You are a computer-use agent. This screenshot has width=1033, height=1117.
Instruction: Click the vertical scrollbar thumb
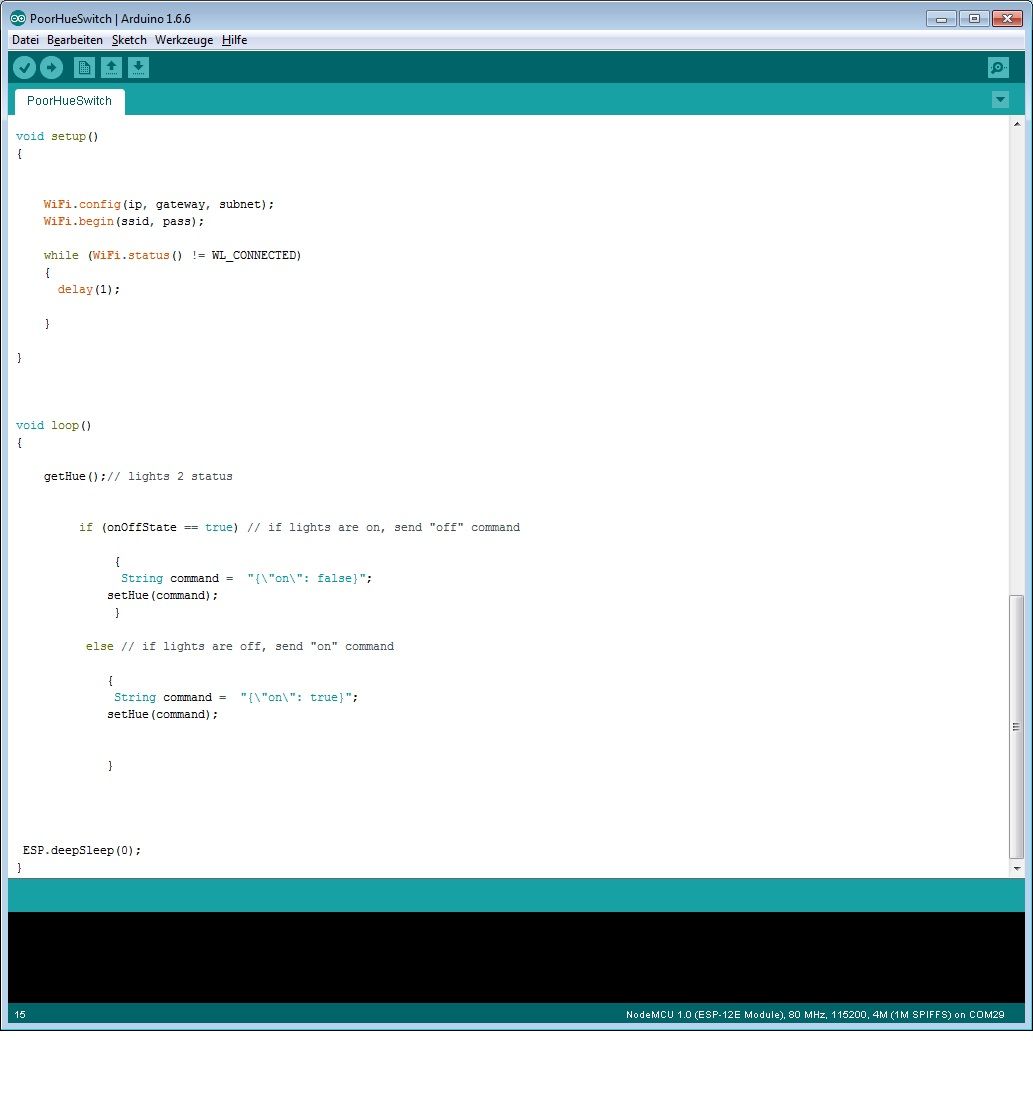(x=1017, y=727)
